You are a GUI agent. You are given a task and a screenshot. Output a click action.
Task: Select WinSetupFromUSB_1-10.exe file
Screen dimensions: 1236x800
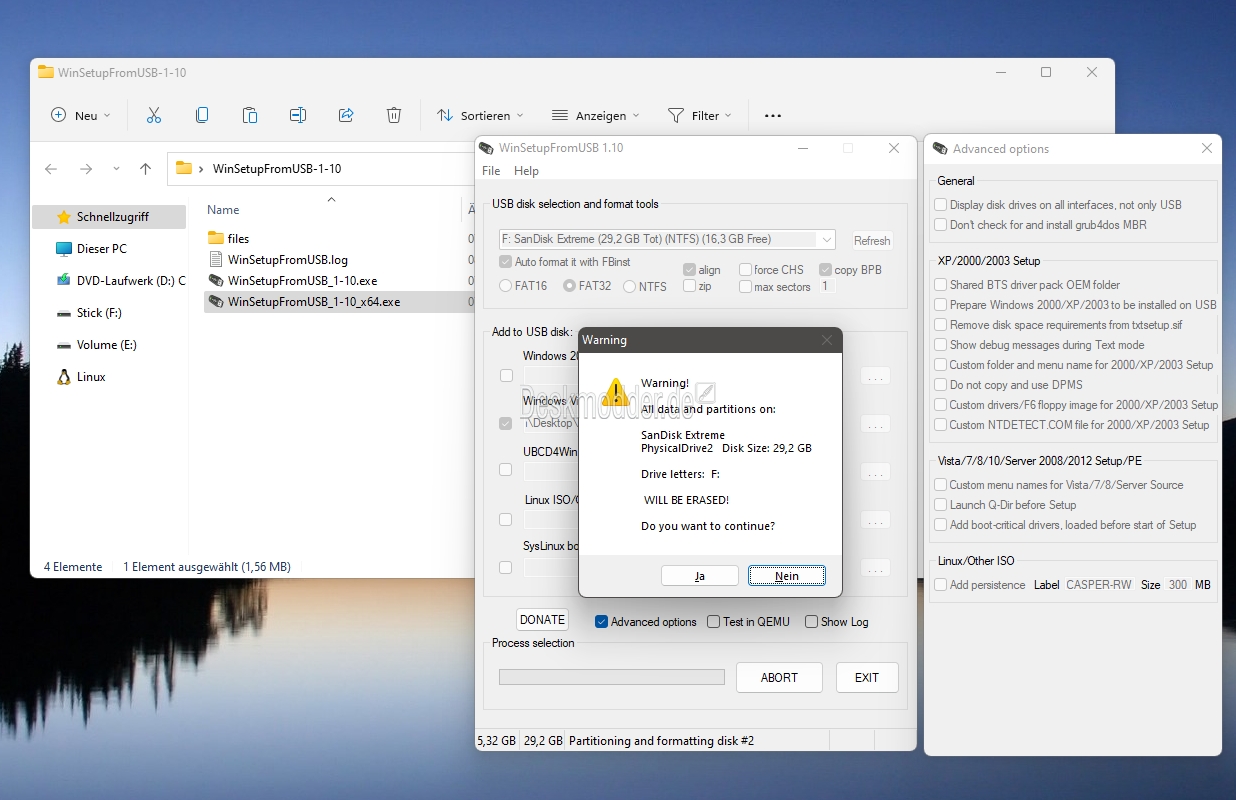click(302, 280)
